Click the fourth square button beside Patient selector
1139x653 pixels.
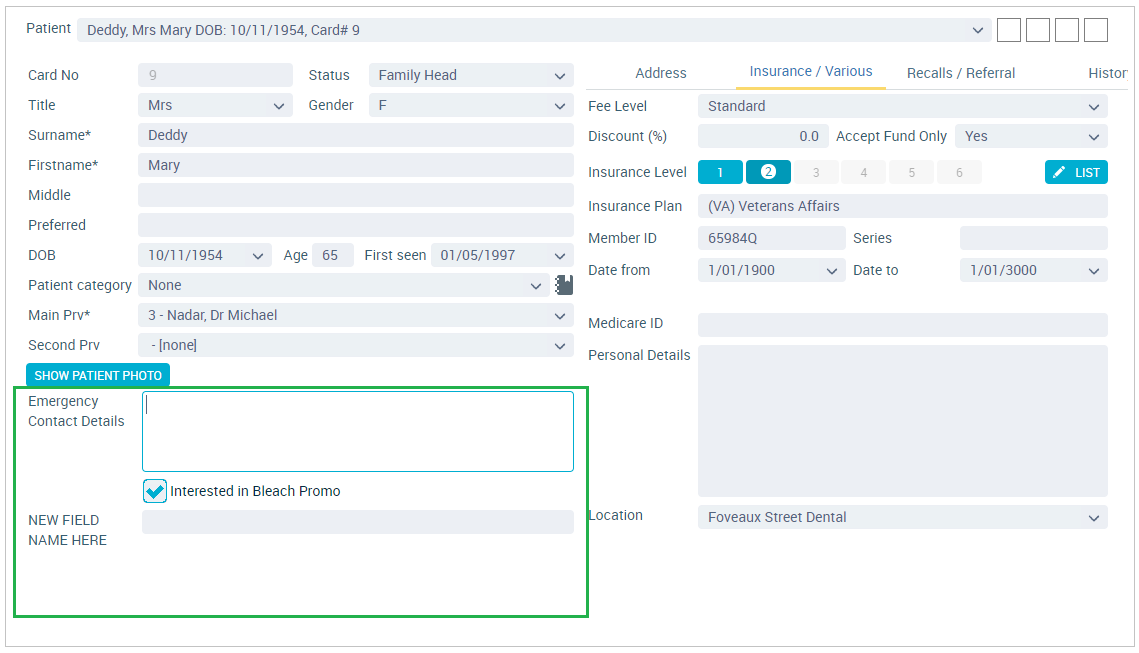[x=1095, y=31]
